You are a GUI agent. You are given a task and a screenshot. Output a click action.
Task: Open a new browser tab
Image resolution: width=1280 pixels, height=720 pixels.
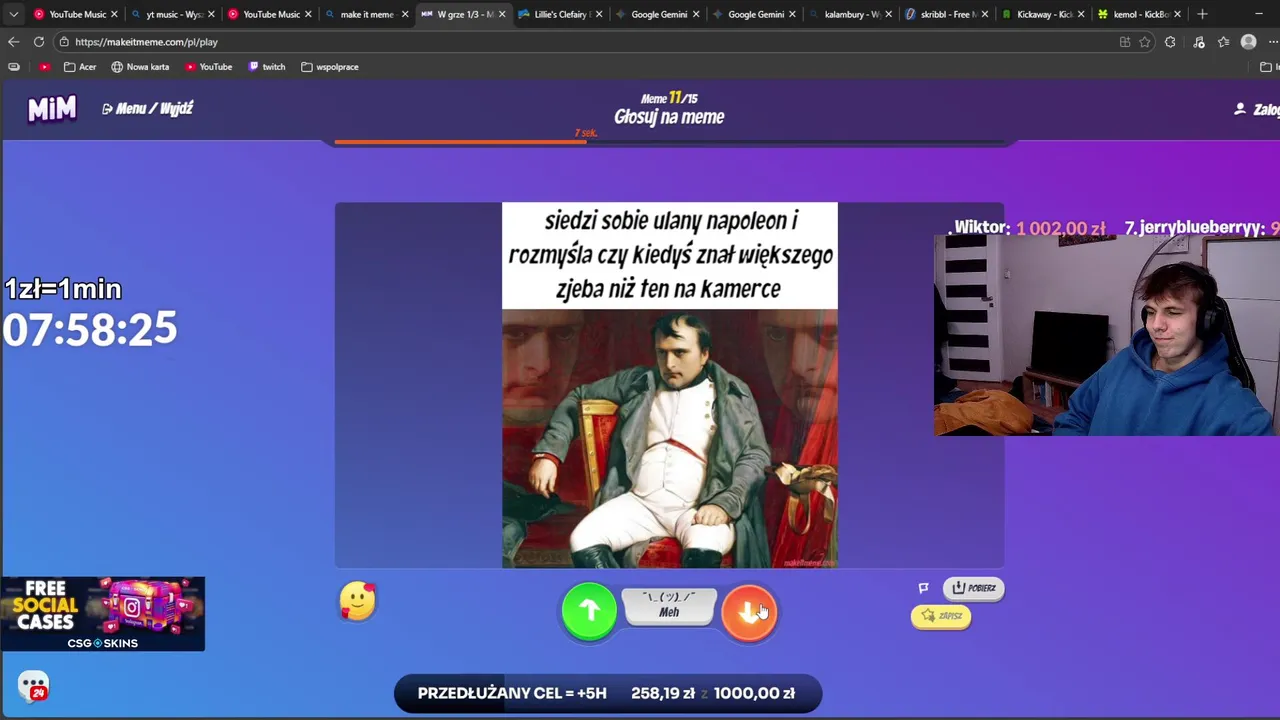coord(1202,14)
